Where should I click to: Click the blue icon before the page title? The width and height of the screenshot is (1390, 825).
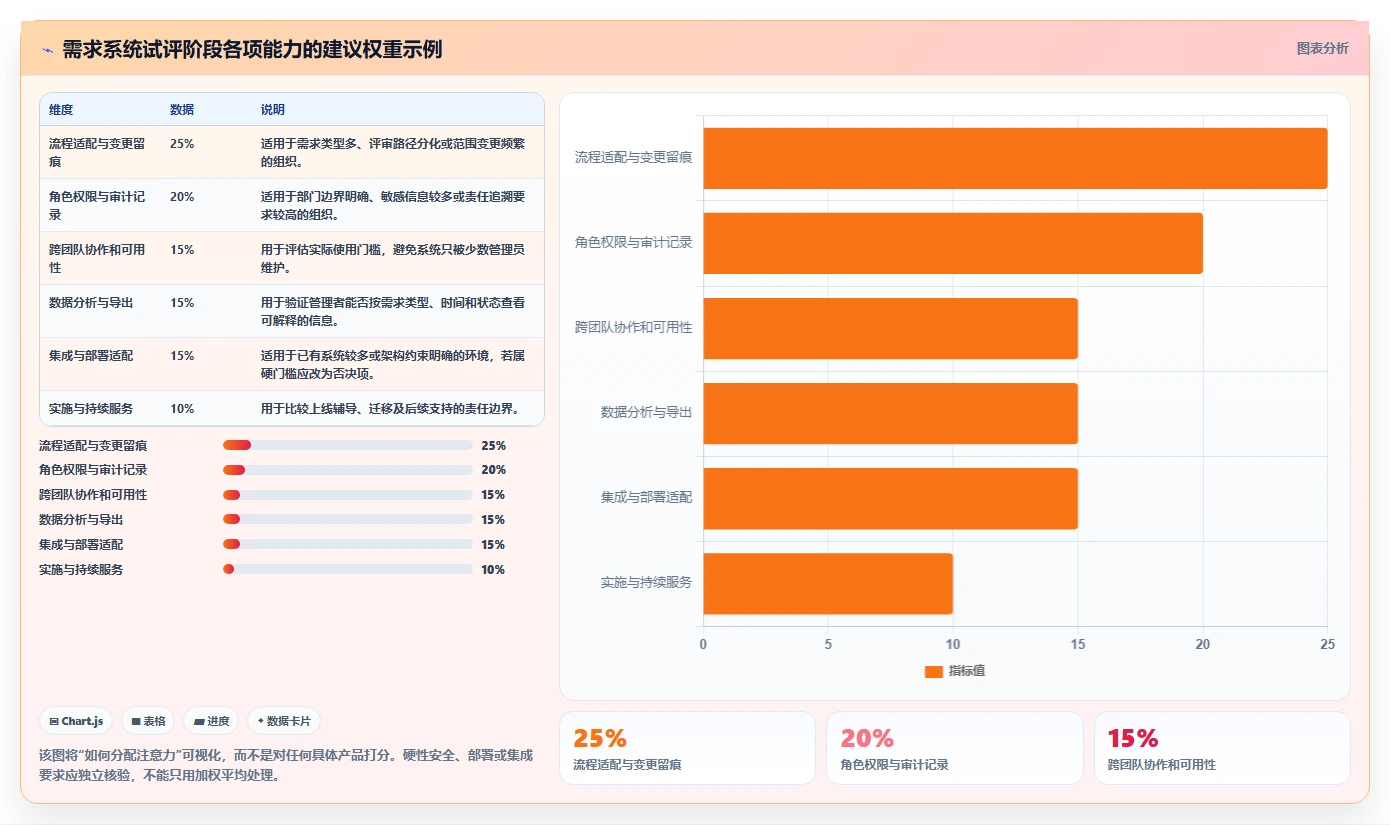[x=48, y=49]
